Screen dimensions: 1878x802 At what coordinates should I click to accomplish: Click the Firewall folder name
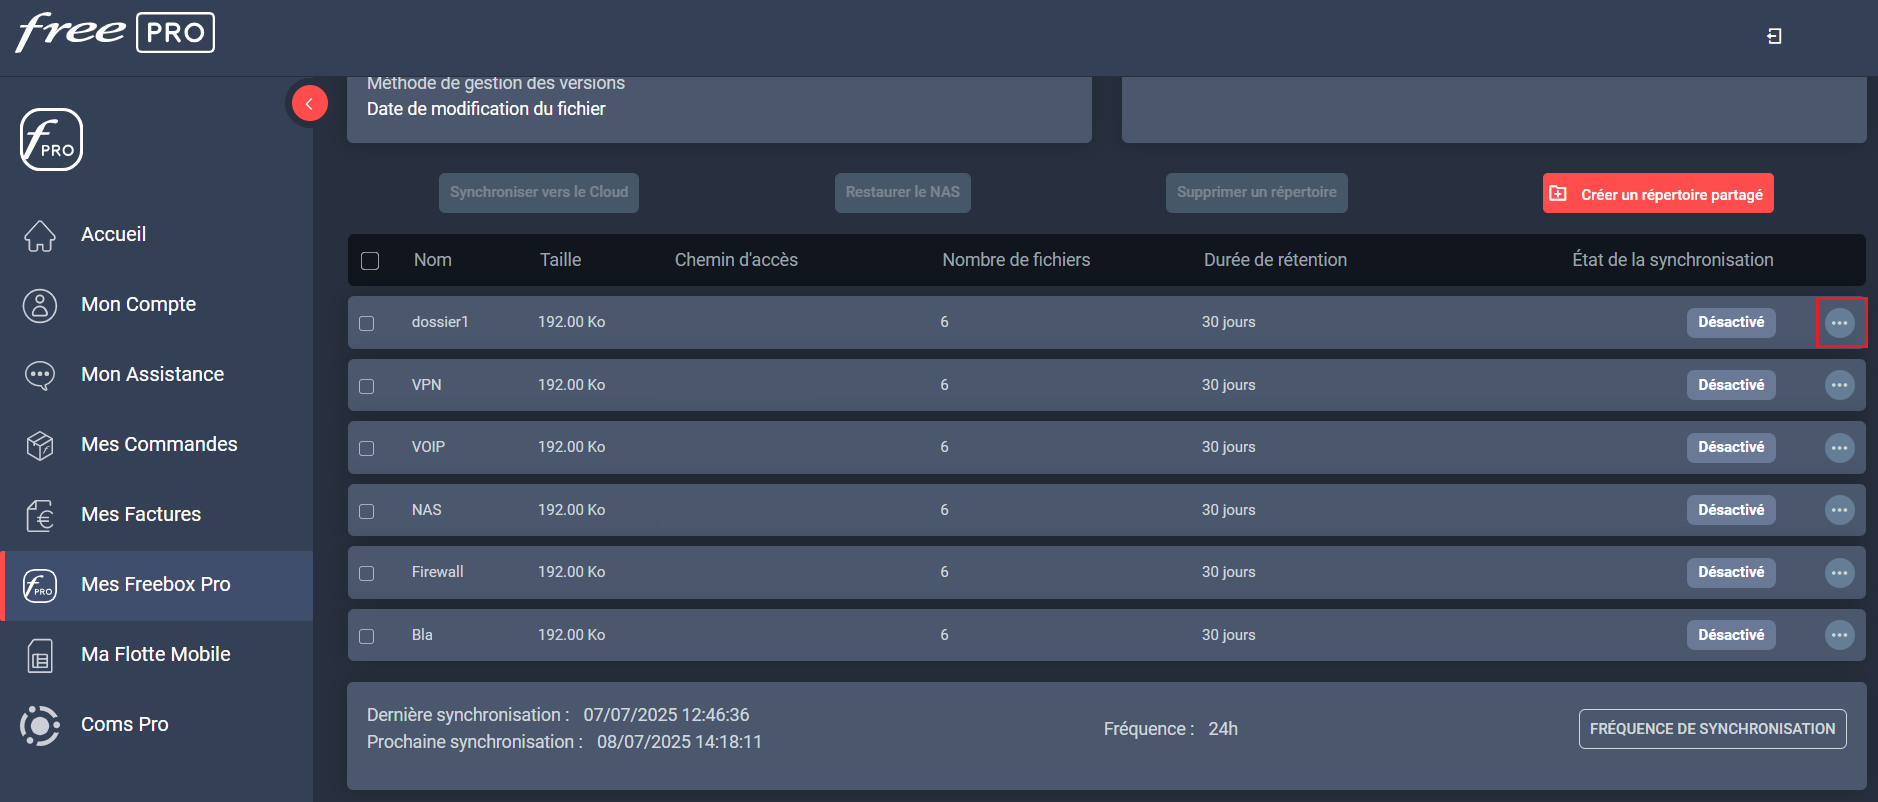coord(438,572)
